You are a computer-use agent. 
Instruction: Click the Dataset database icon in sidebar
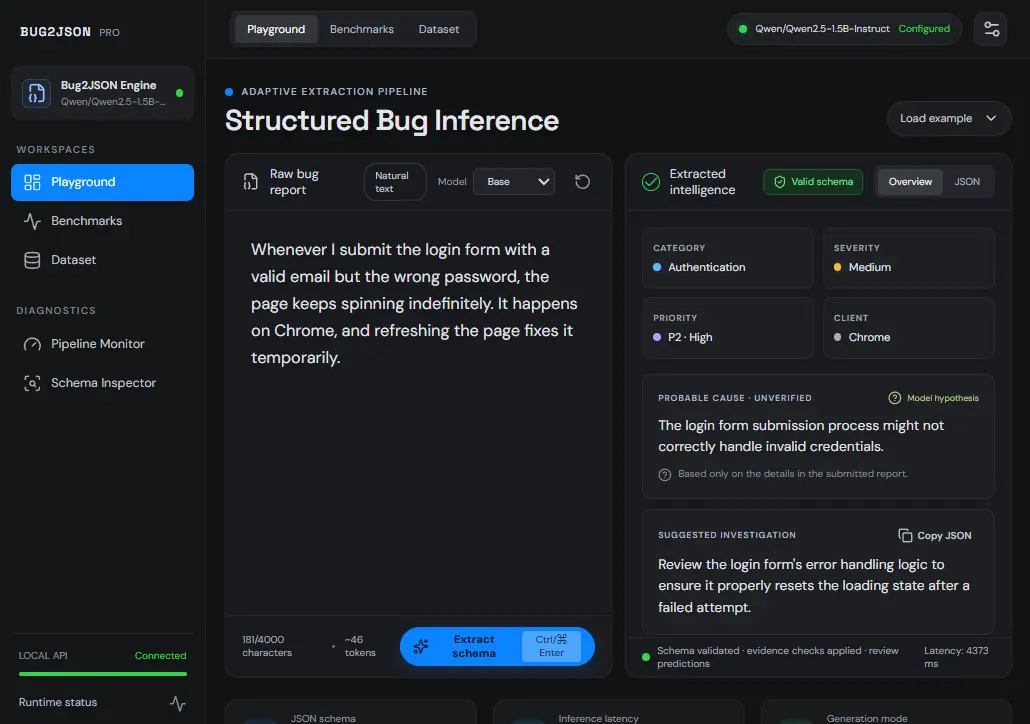pos(32,260)
